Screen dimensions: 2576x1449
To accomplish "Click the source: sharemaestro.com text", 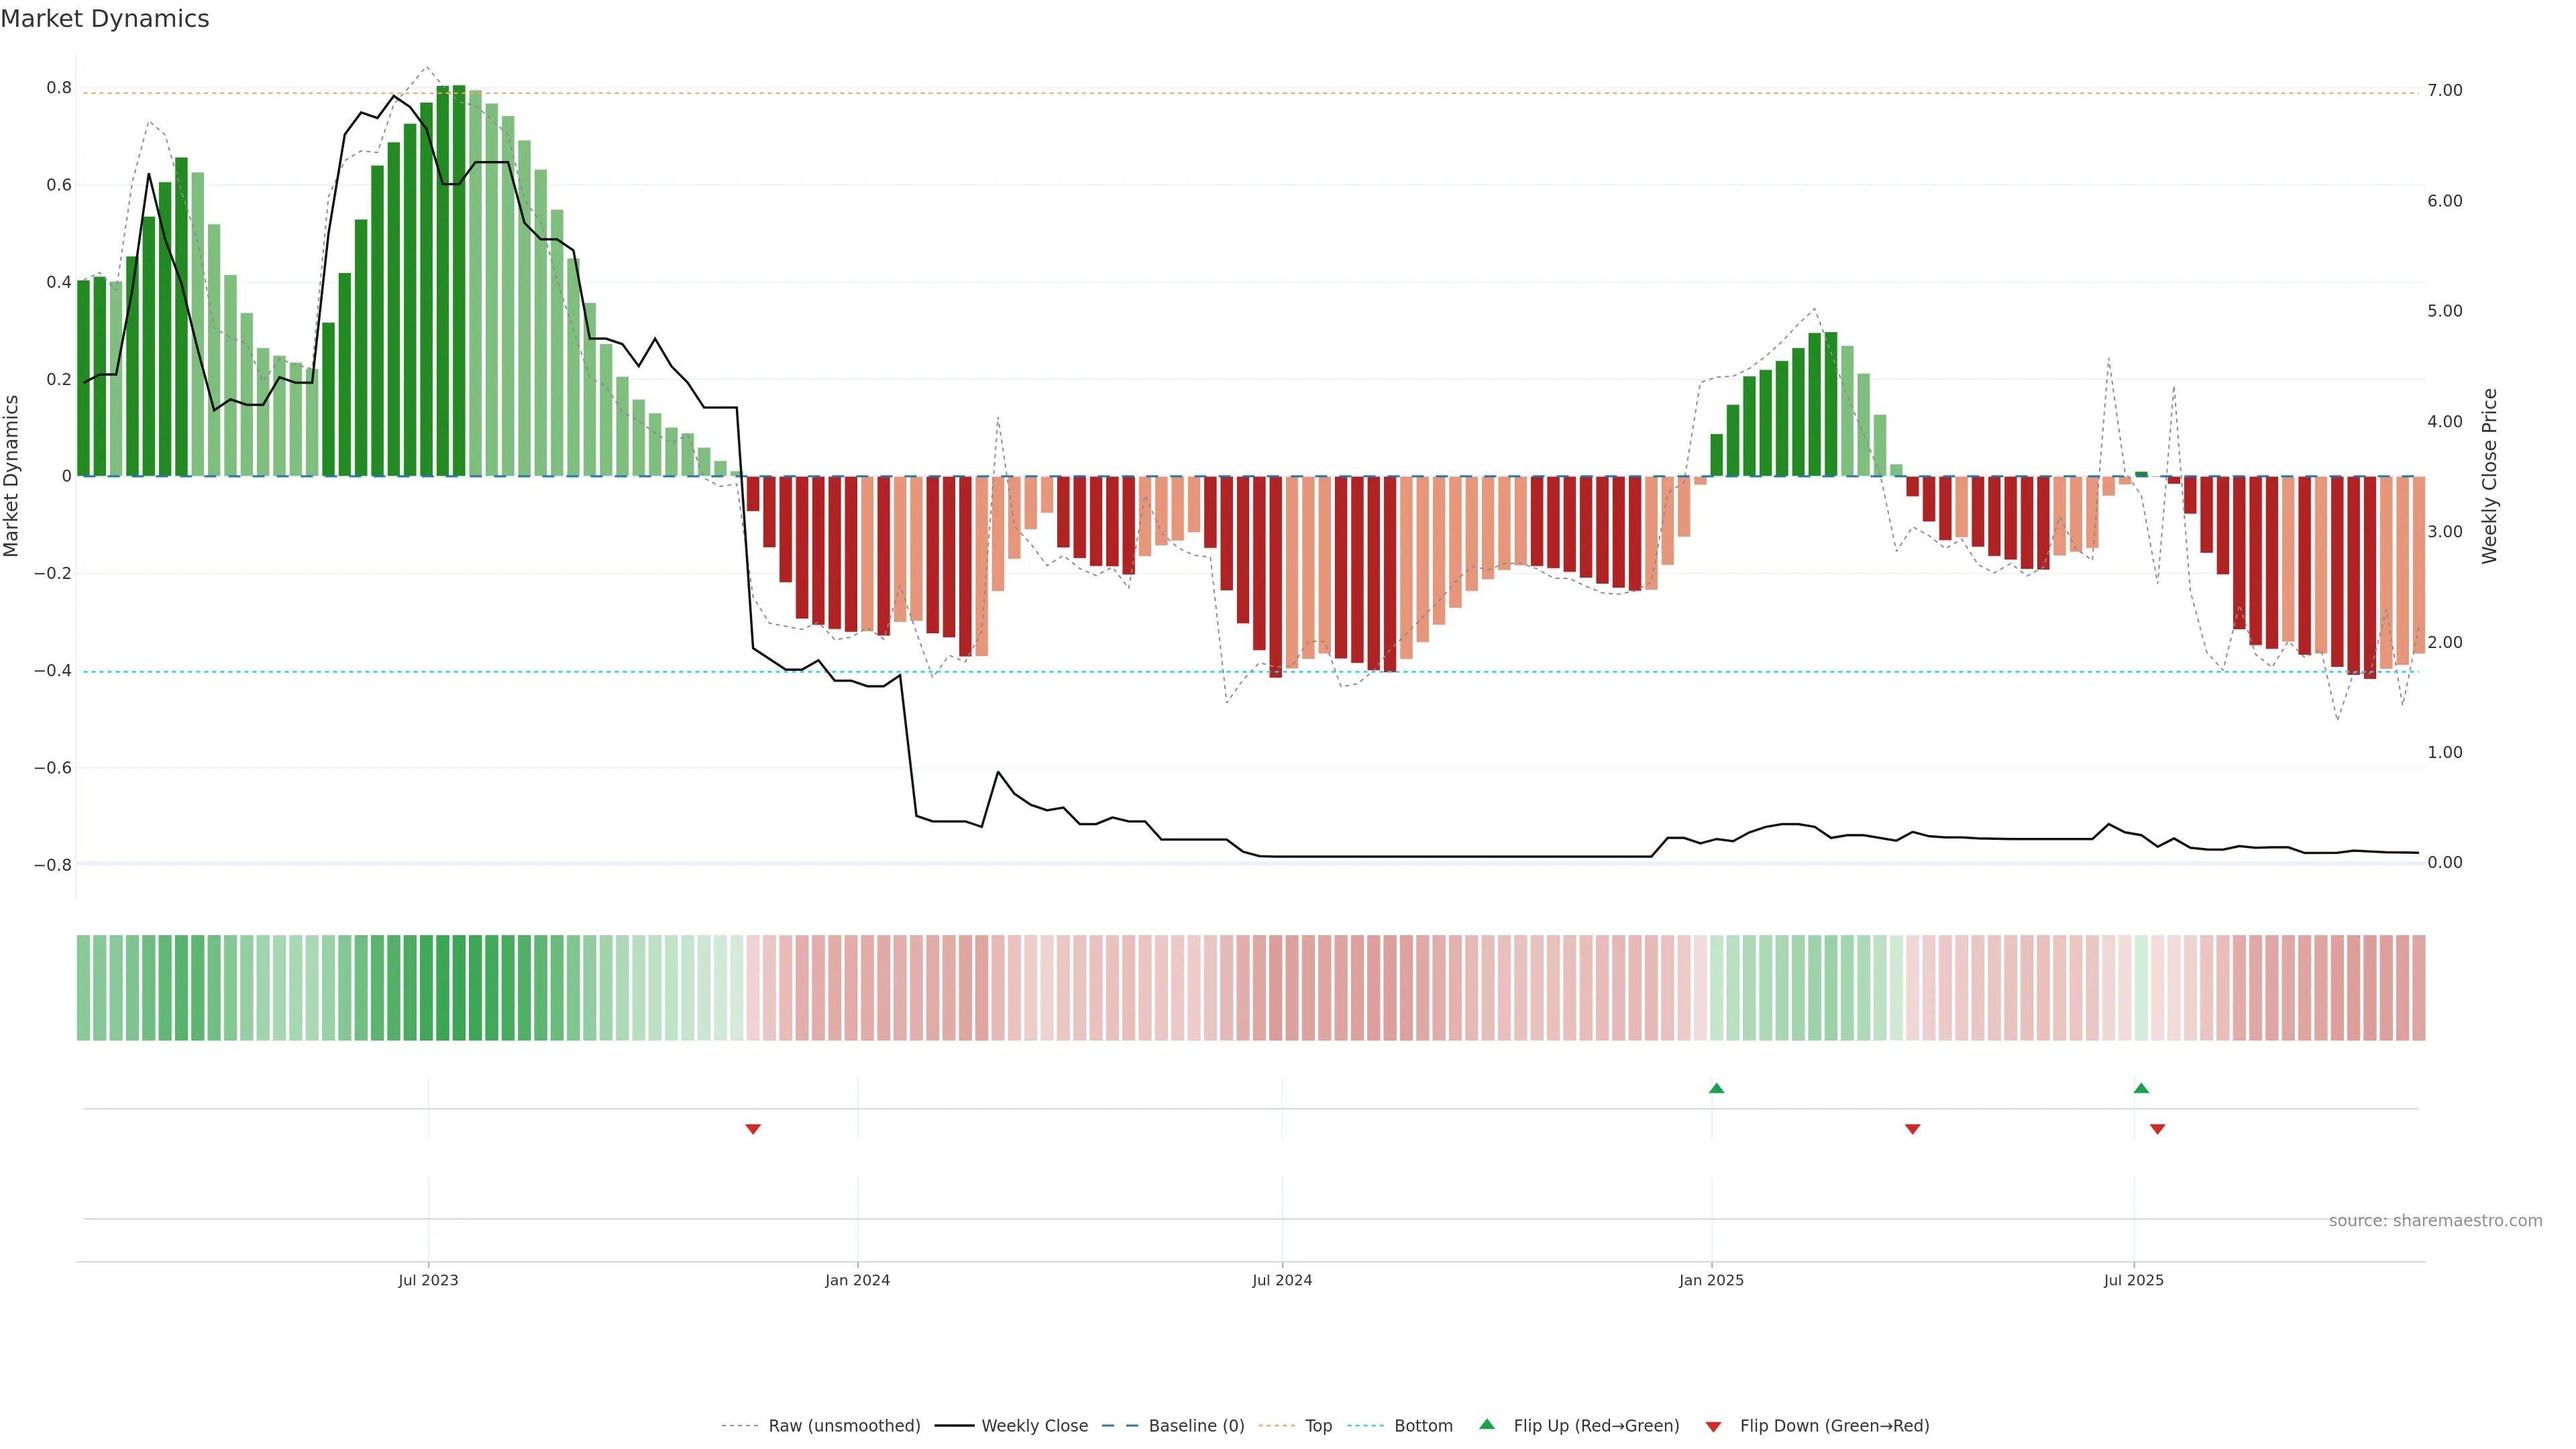I will (x=2435, y=1221).
